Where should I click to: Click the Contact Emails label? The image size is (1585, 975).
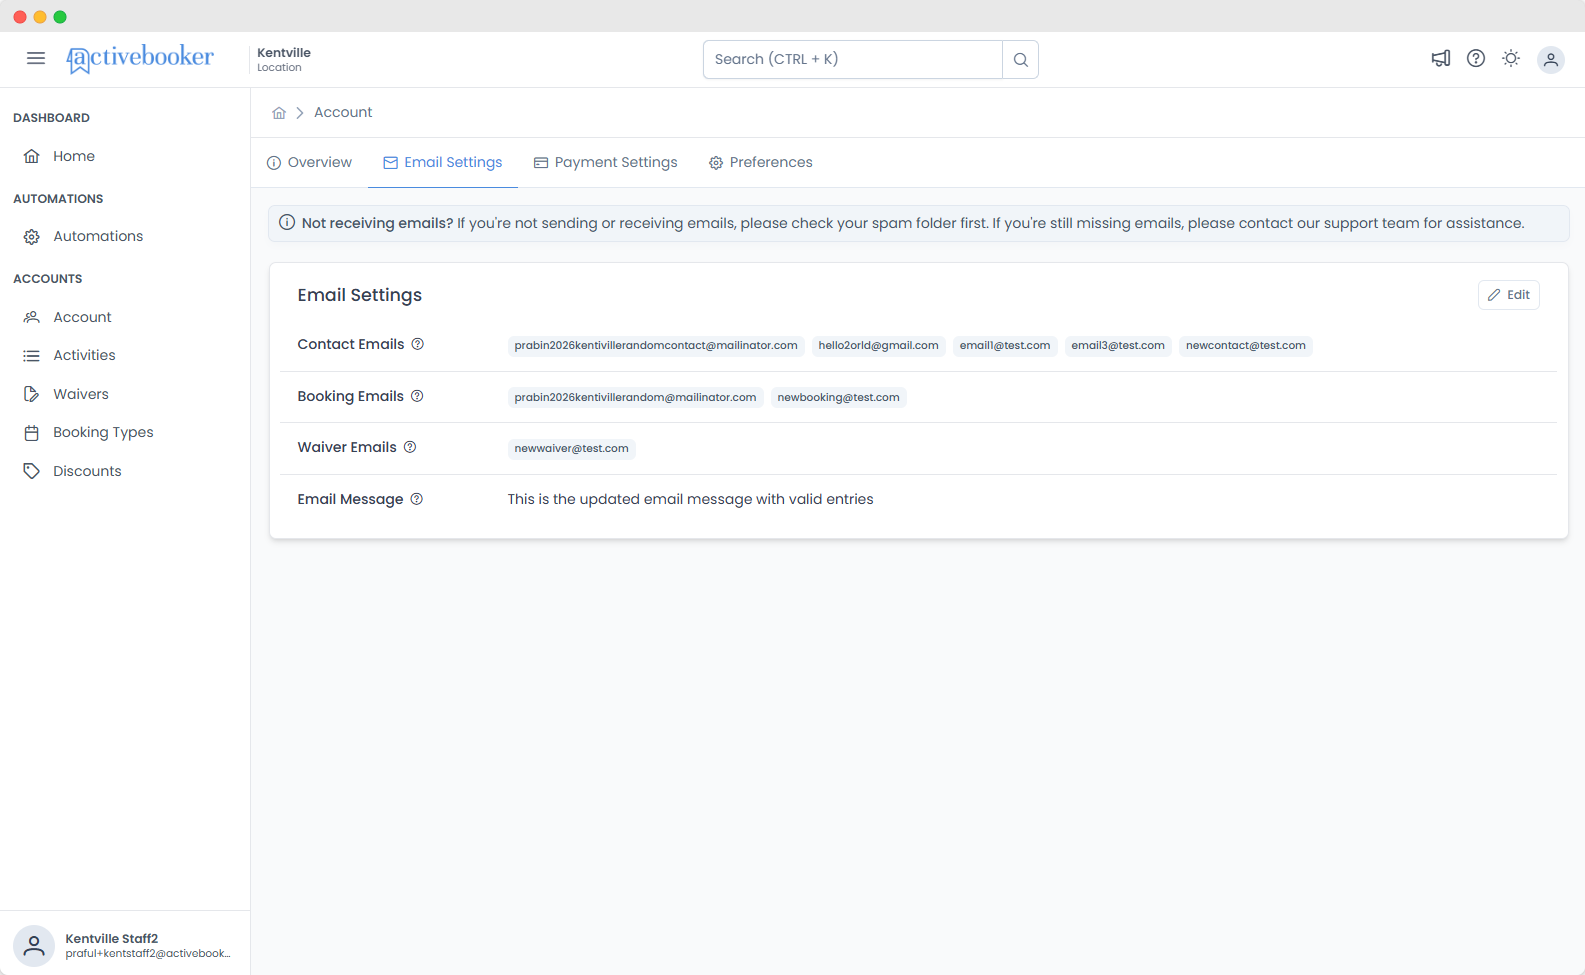[351, 344]
